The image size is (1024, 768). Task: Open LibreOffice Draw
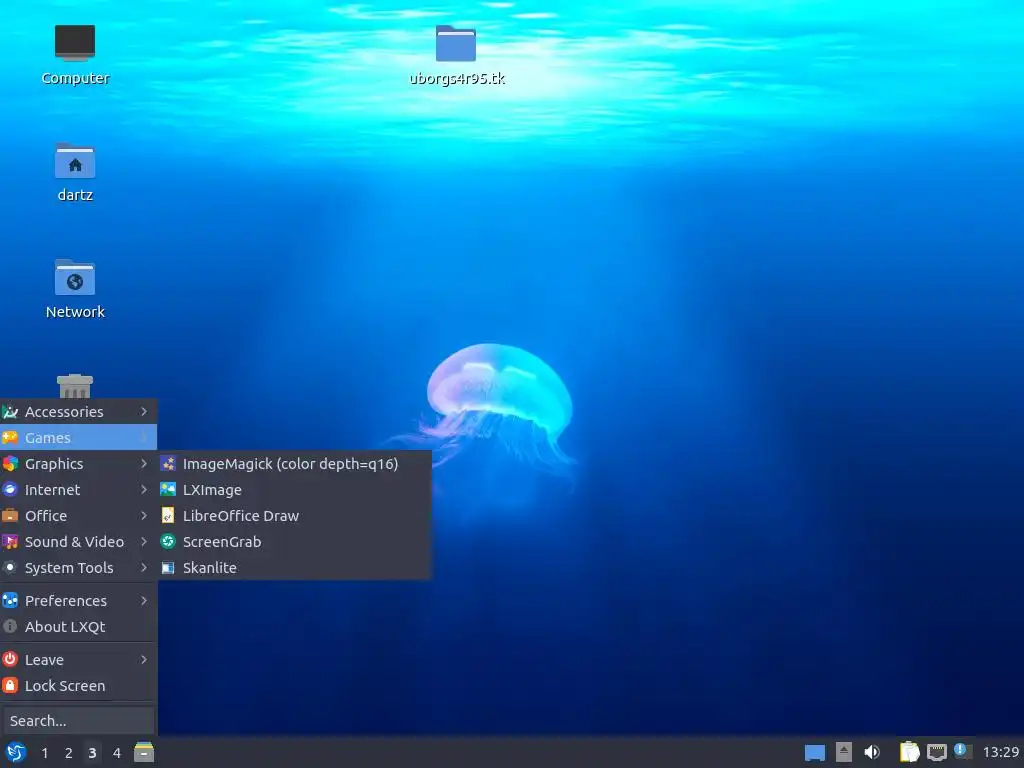[295, 516]
